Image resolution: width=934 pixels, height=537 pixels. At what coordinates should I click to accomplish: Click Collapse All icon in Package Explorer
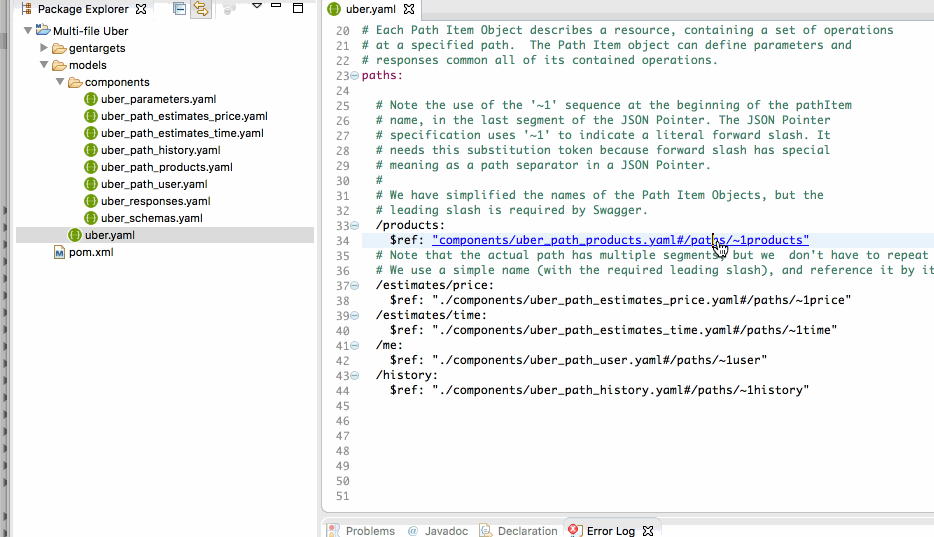click(179, 8)
